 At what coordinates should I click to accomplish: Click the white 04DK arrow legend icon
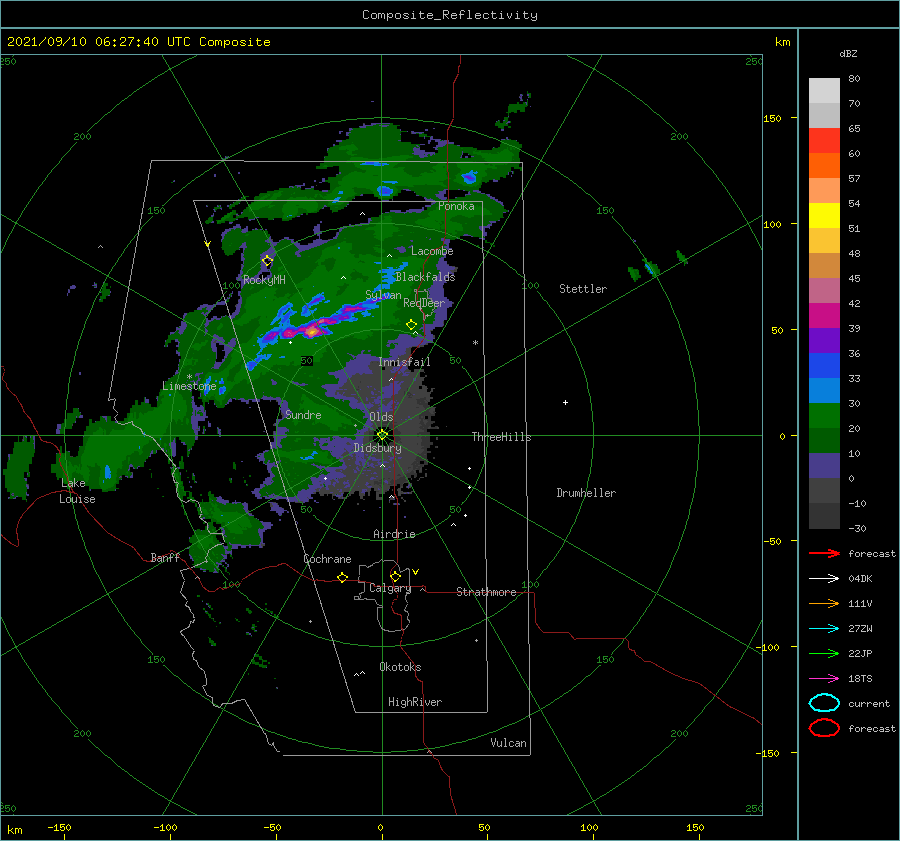[x=824, y=579]
